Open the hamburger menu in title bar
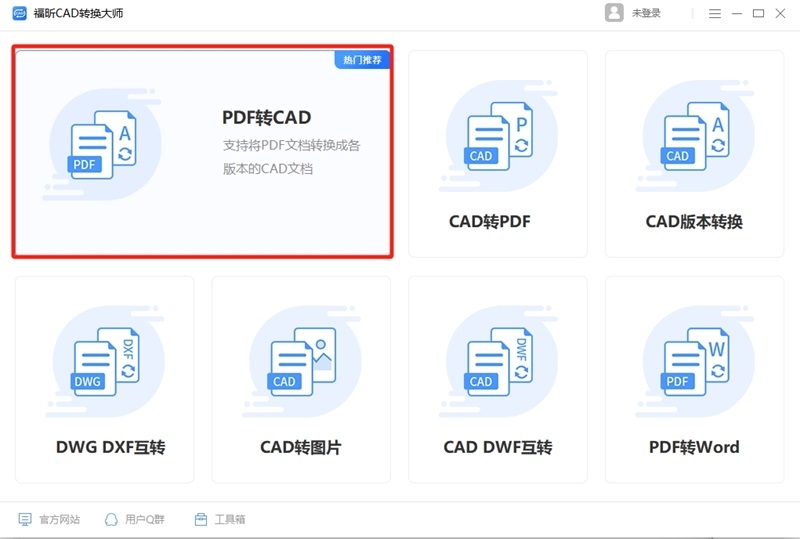The height and width of the screenshot is (539, 800). [x=715, y=13]
